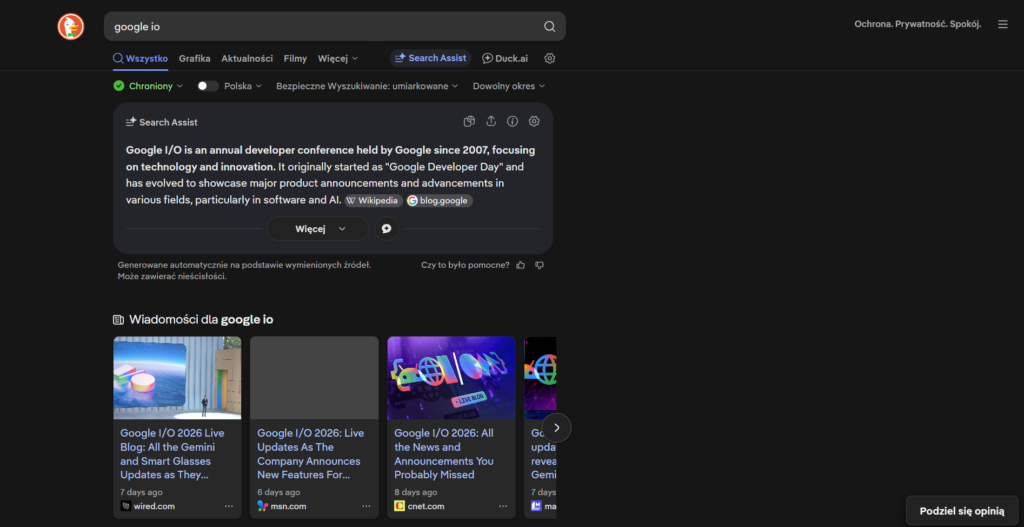Expand the Więcej tab dropdown

pos(338,58)
